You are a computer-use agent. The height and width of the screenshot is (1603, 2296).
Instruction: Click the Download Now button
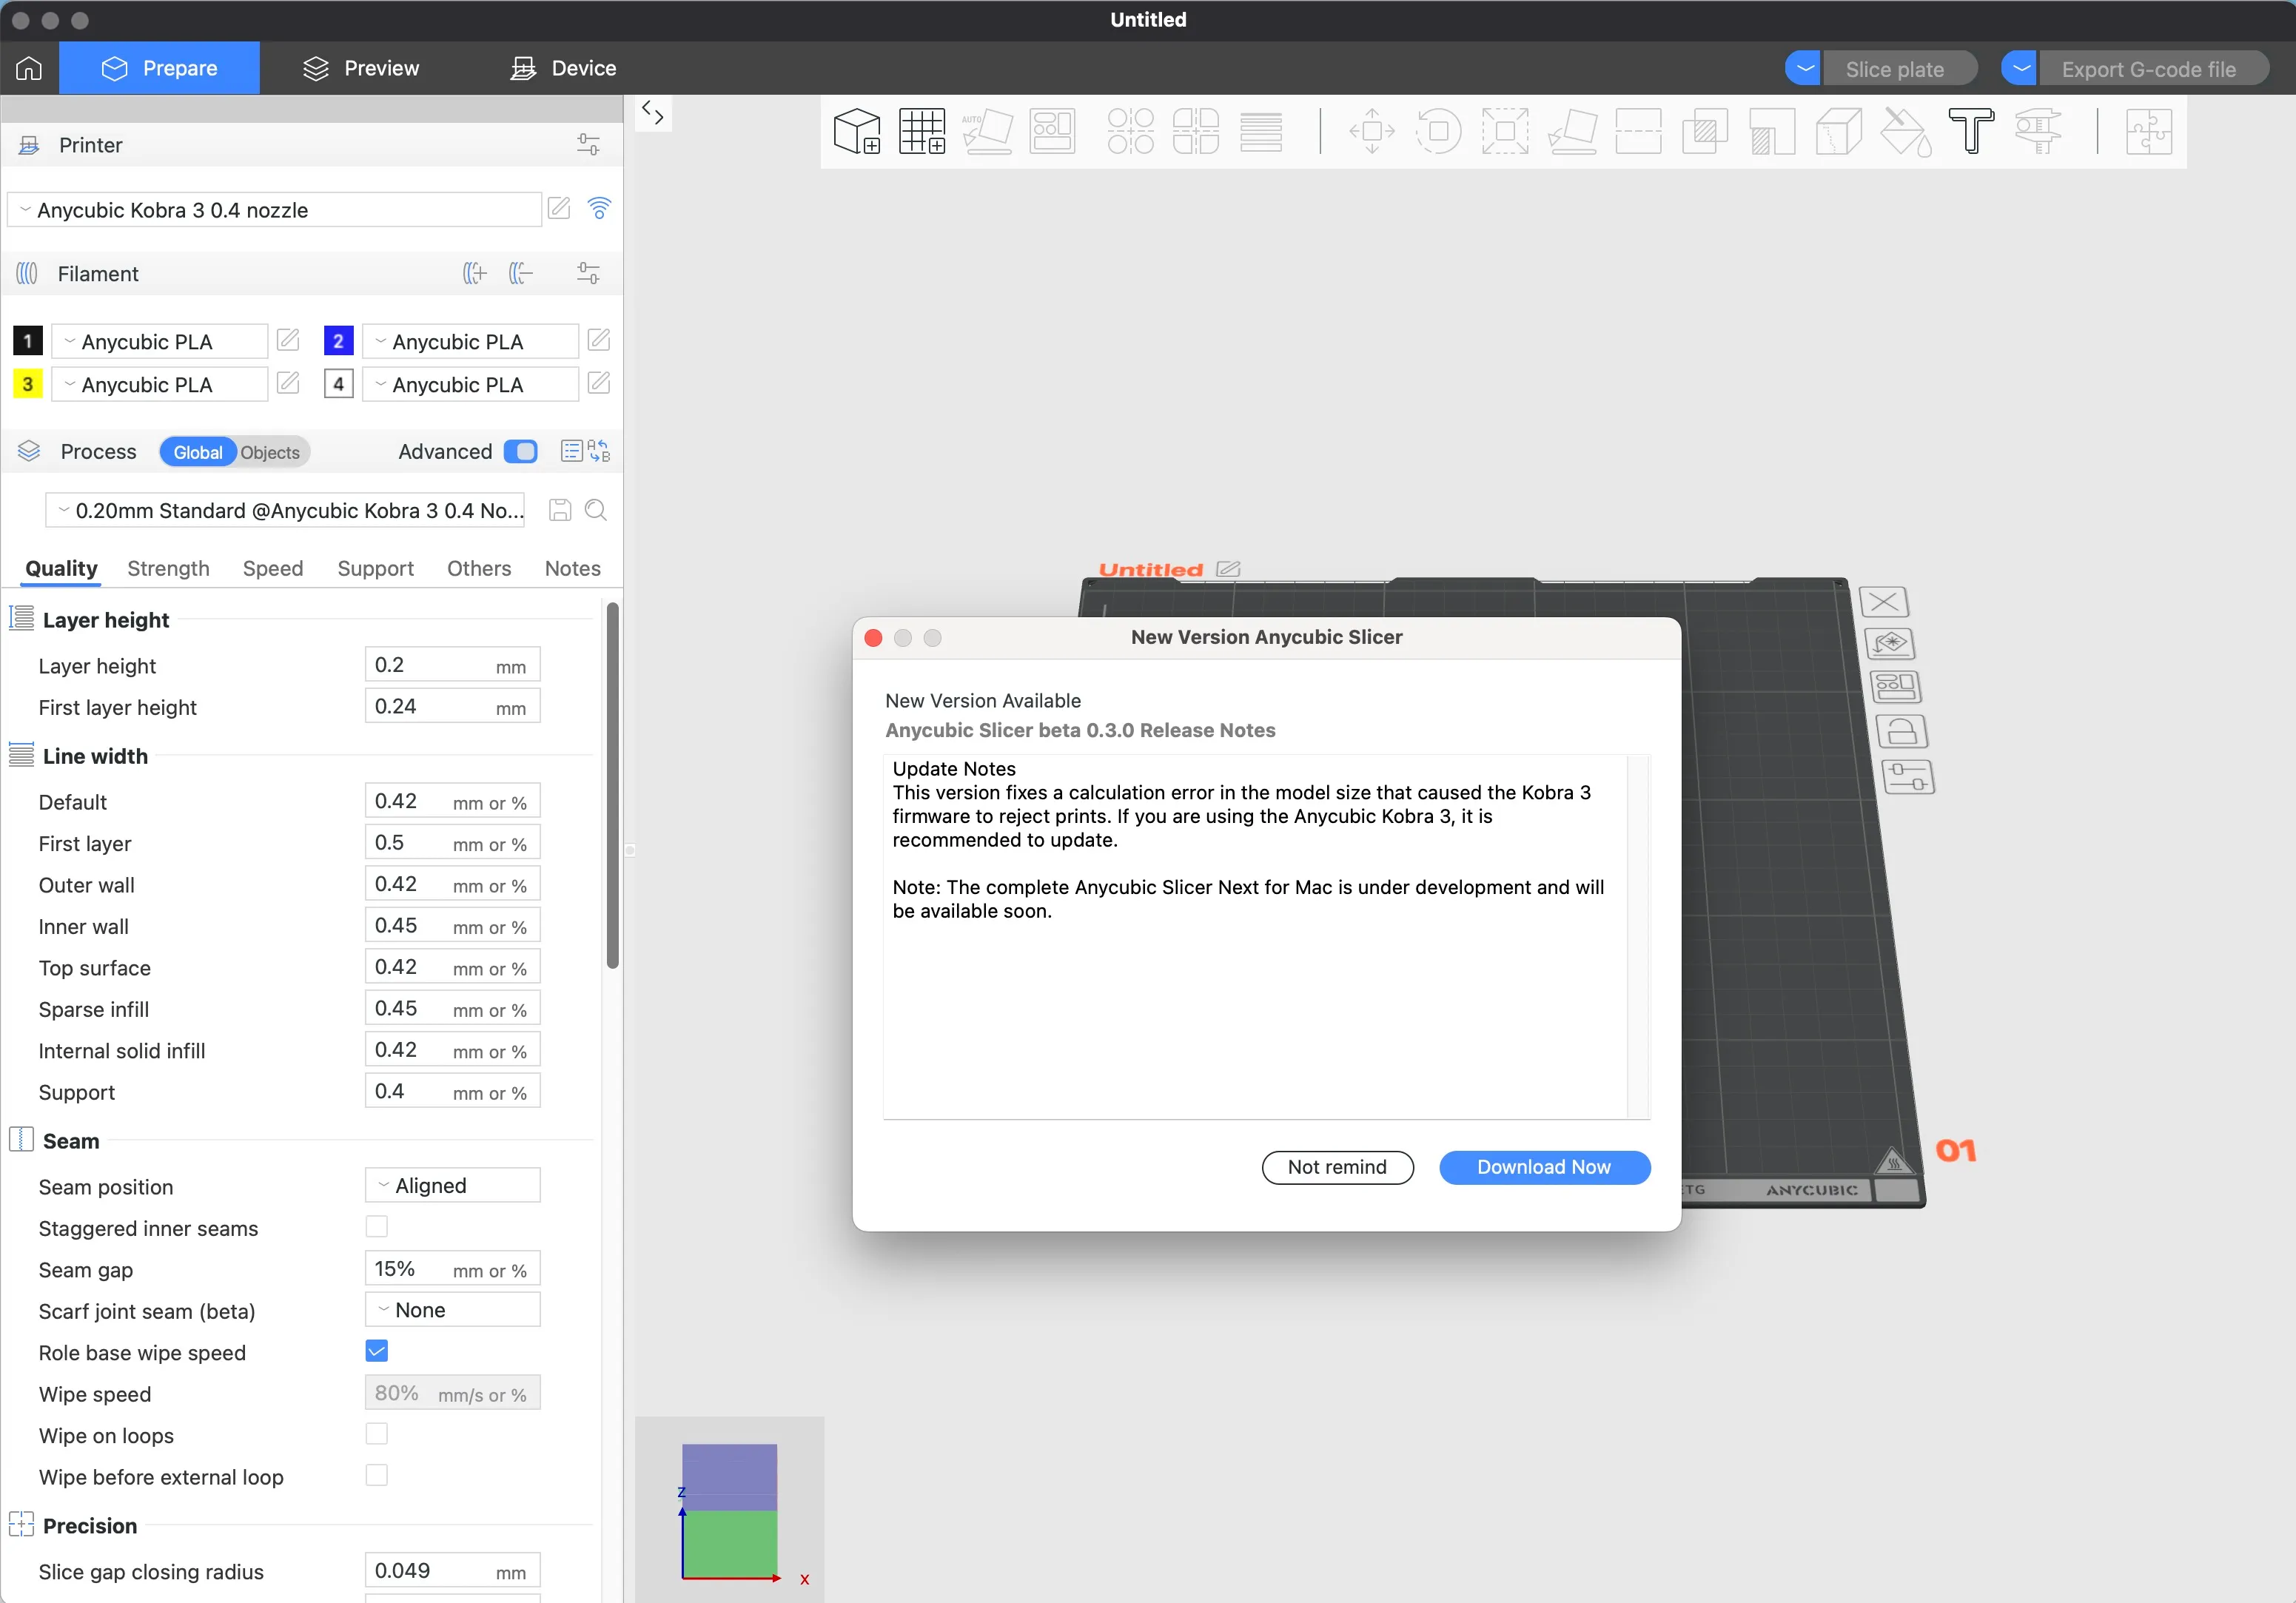coord(1544,1167)
